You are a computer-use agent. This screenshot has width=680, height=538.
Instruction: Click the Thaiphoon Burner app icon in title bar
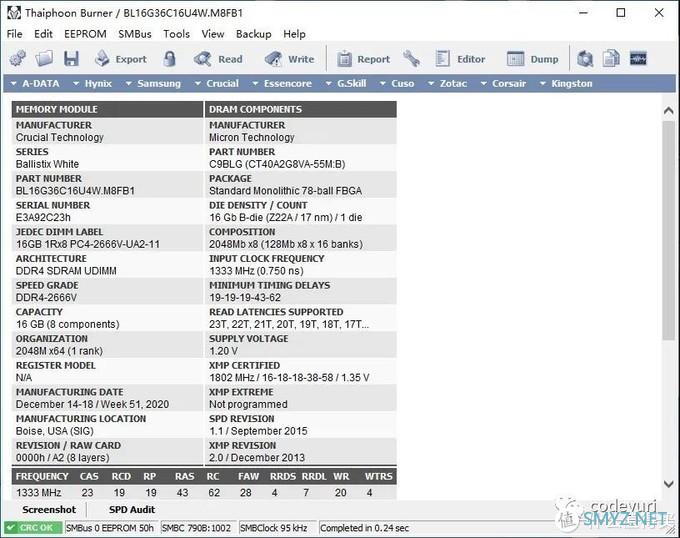tap(14, 13)
